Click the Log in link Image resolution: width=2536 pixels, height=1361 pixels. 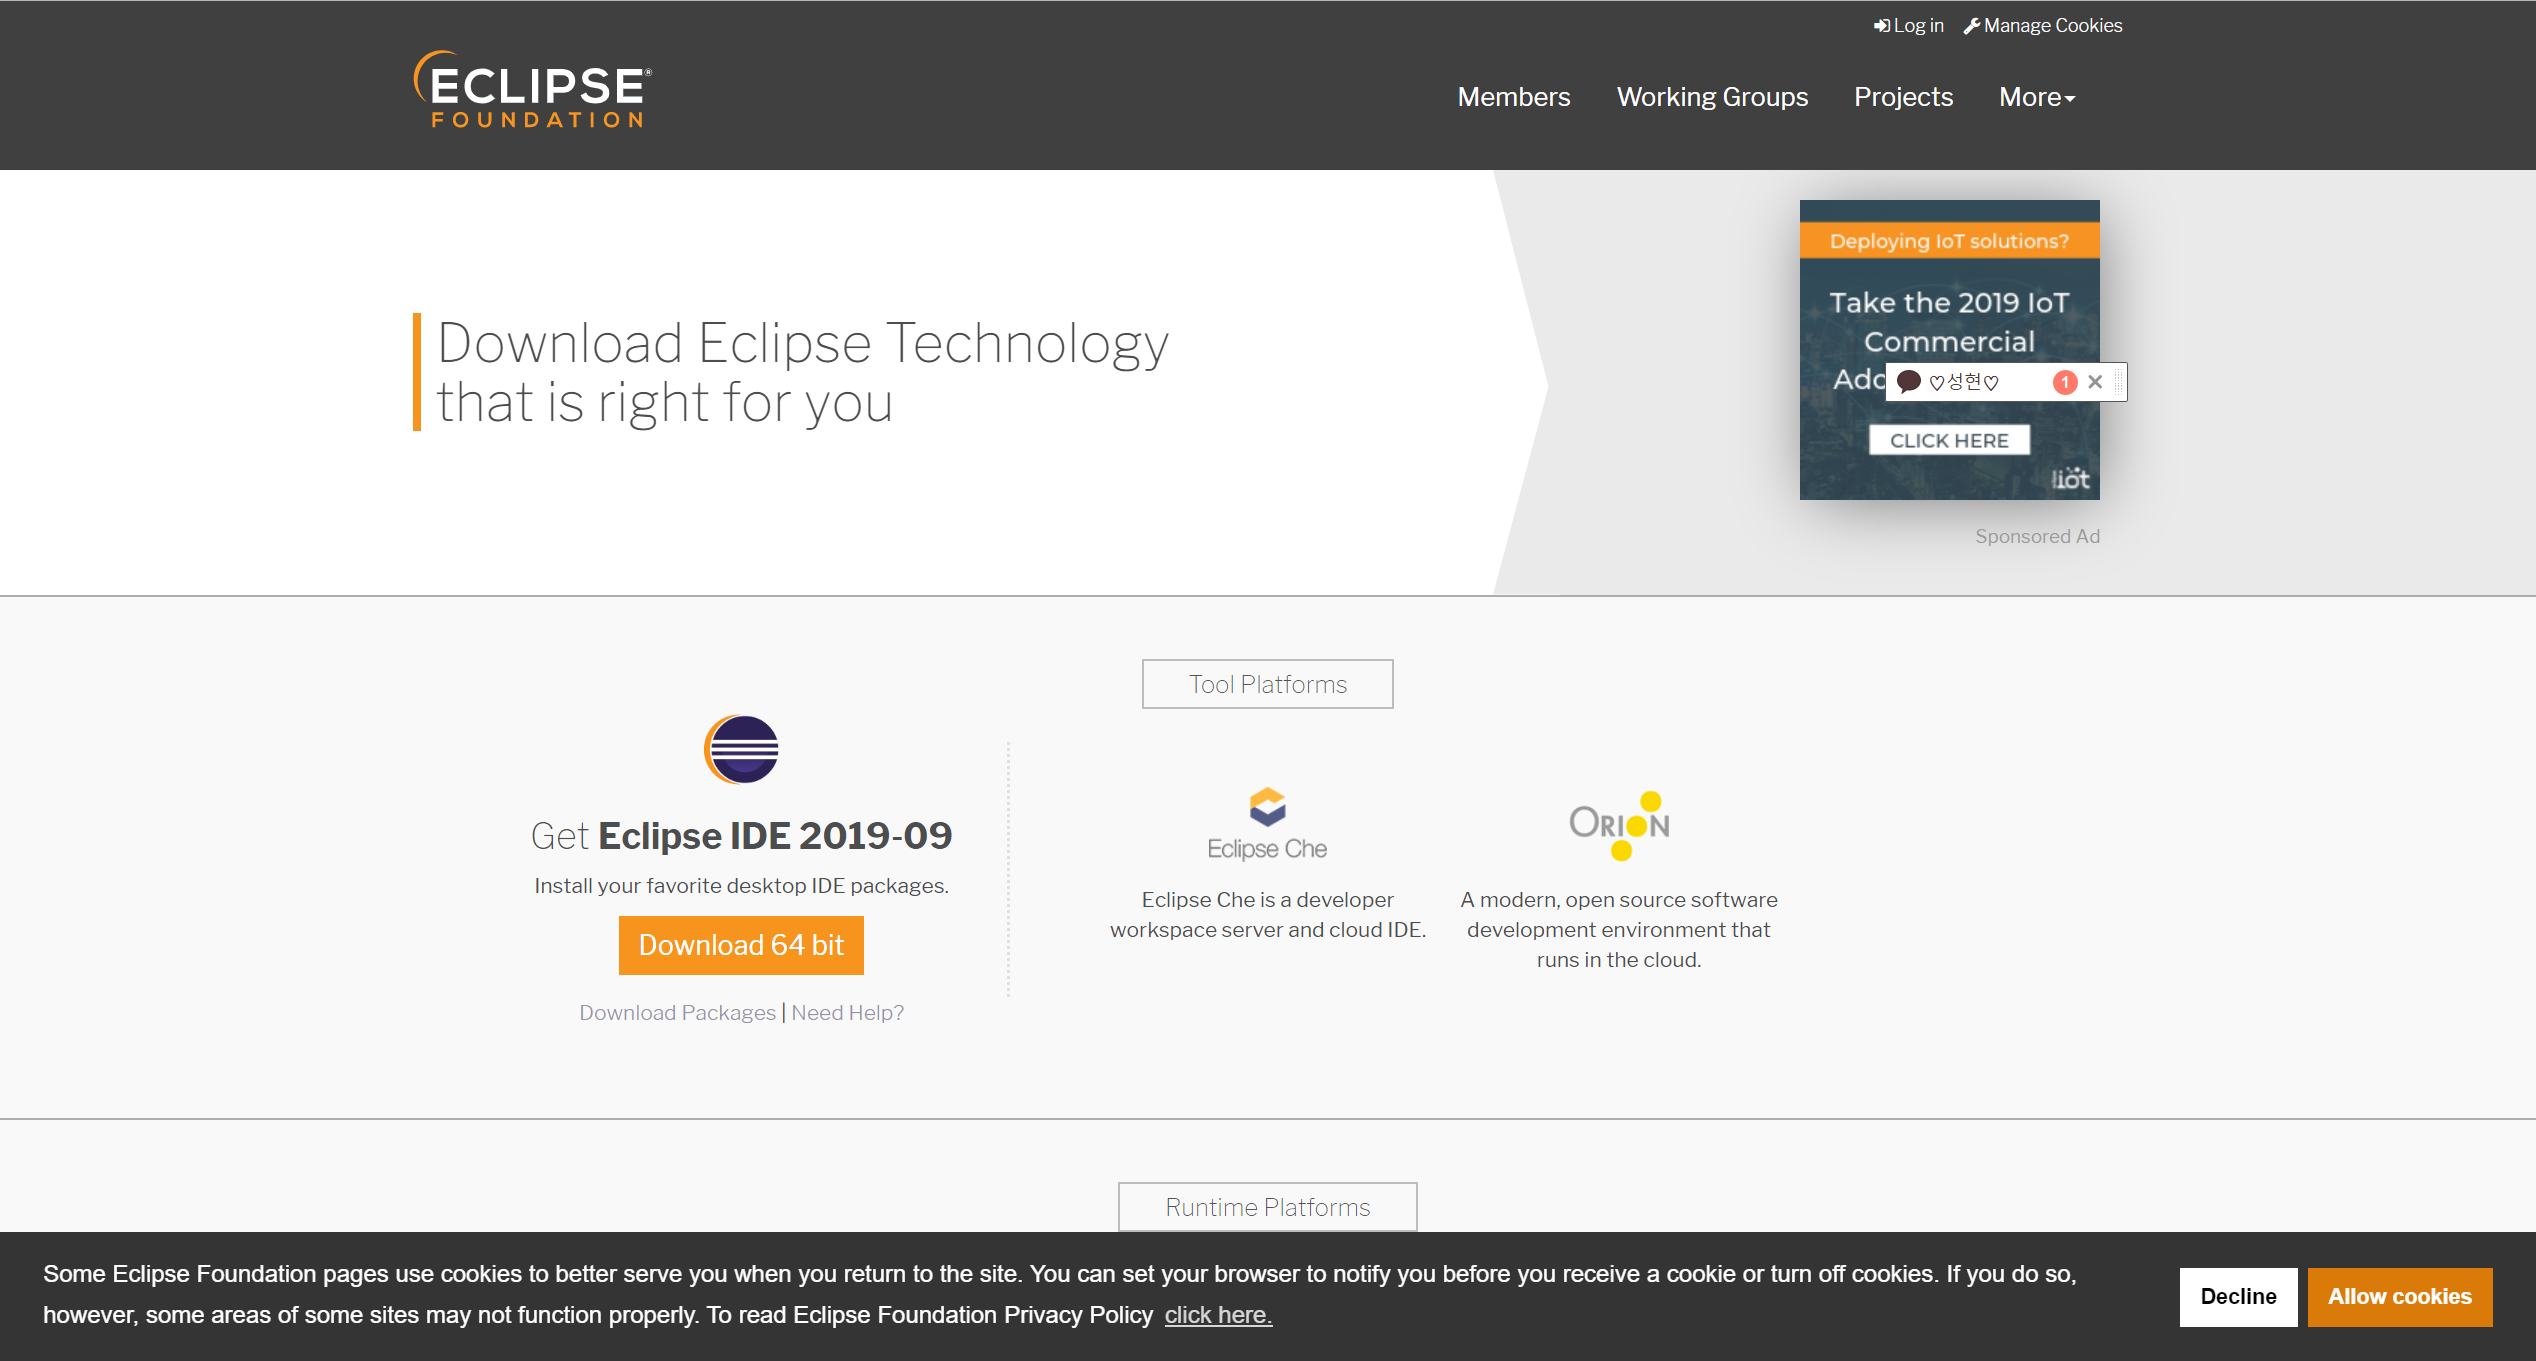(1908, 26)
